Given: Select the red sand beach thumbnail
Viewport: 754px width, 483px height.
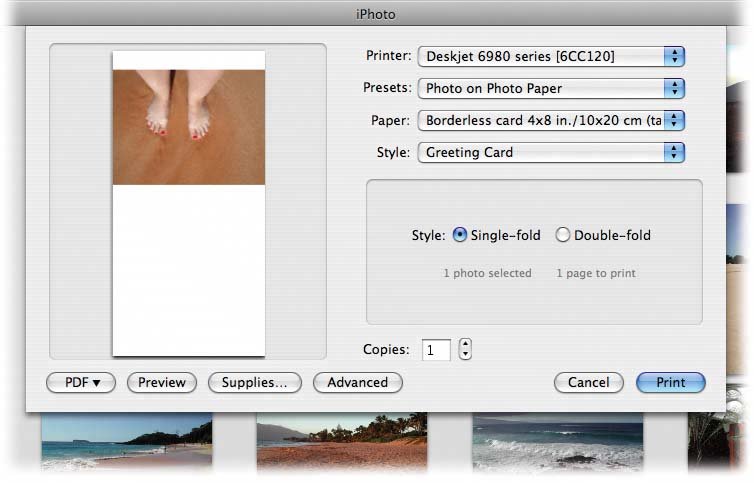Looking at the screenshot, I should [x=341, y=442].
